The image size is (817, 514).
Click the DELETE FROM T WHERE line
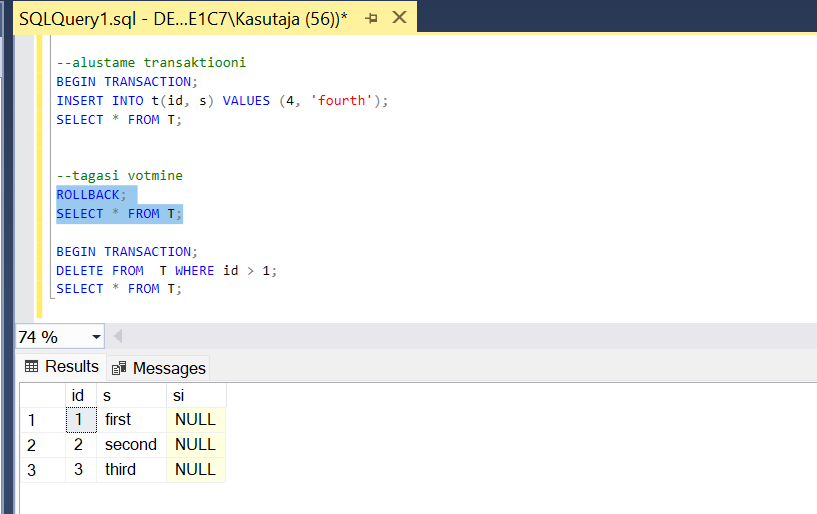(167, 271)
